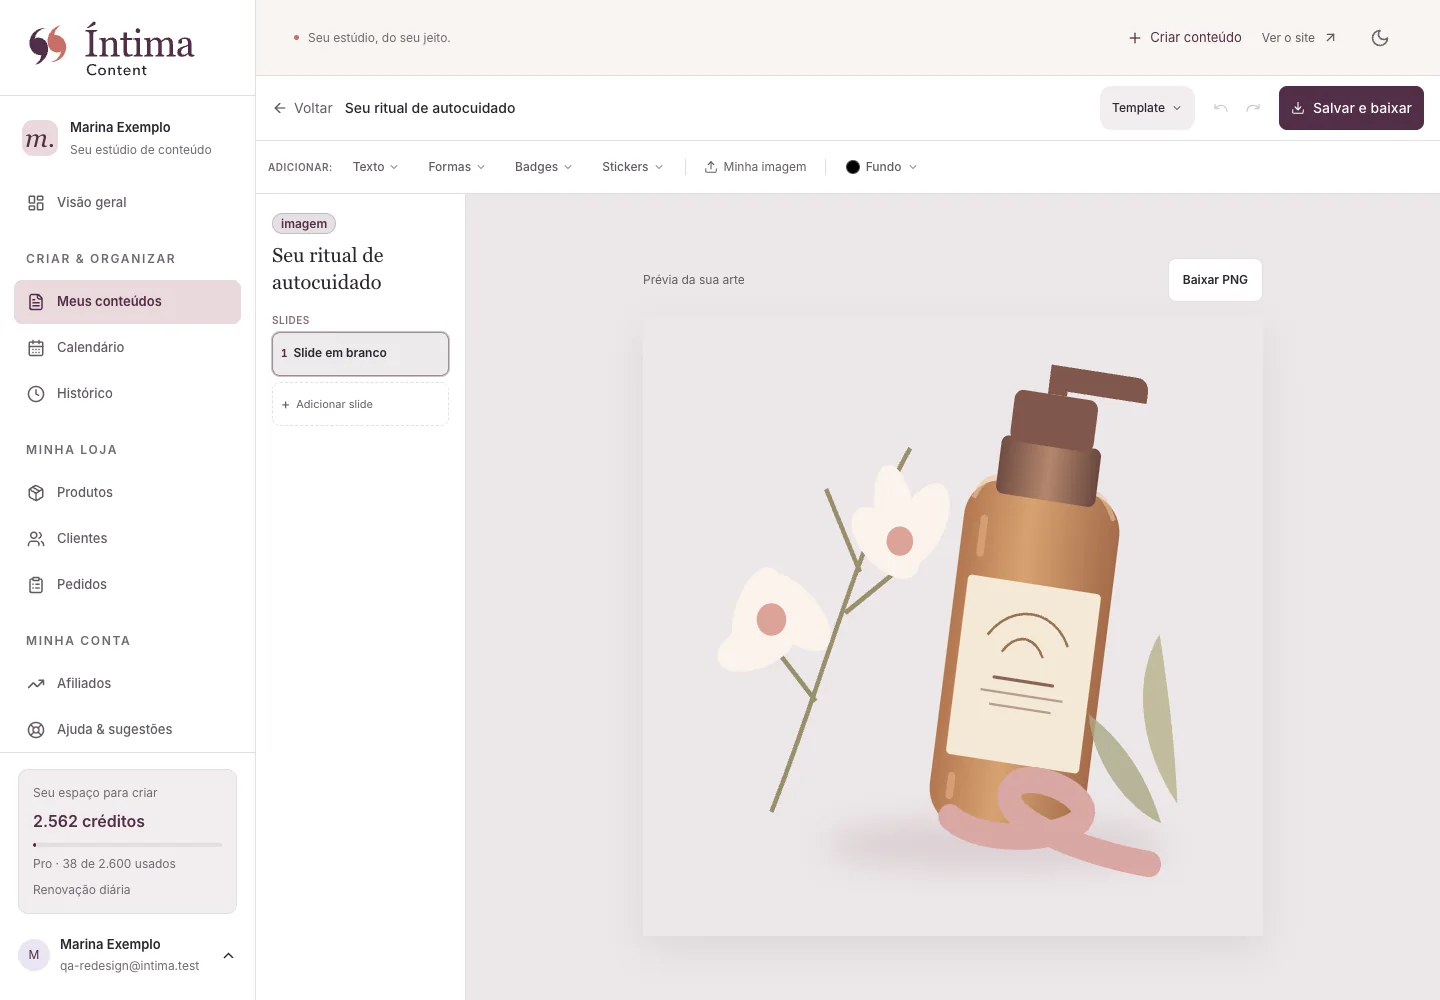Click the black Fundo color swatch
1440x1000 pixels.
pyautogui.click(x=853, y=167)
